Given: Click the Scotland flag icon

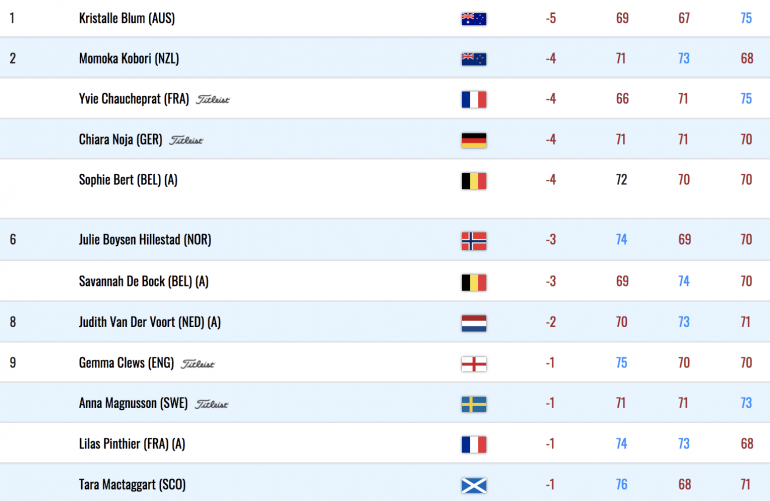Looking at the screenshot, I should pyautogui.click(x=474, y=485).
